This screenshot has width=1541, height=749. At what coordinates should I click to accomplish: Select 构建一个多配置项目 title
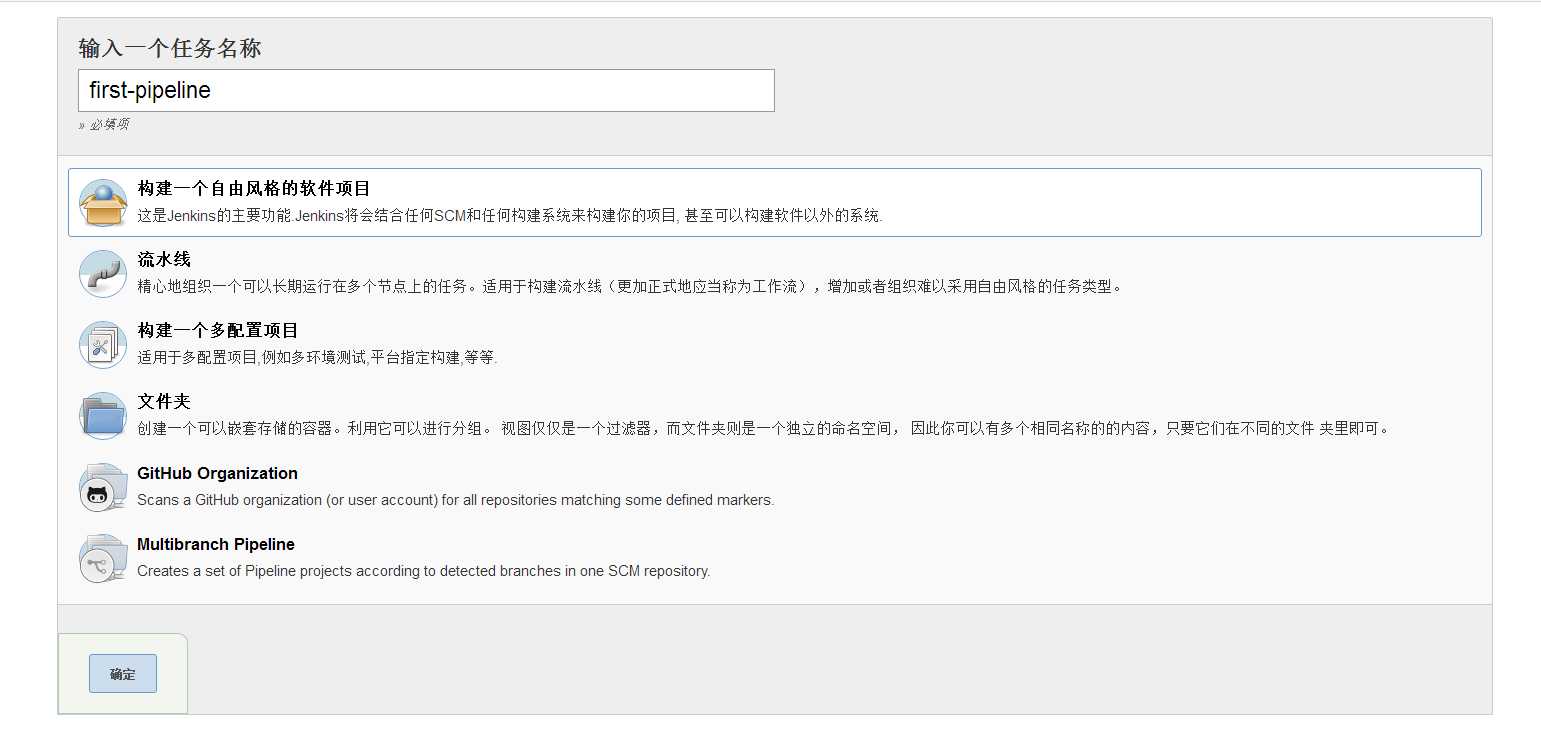click(218, 330)
